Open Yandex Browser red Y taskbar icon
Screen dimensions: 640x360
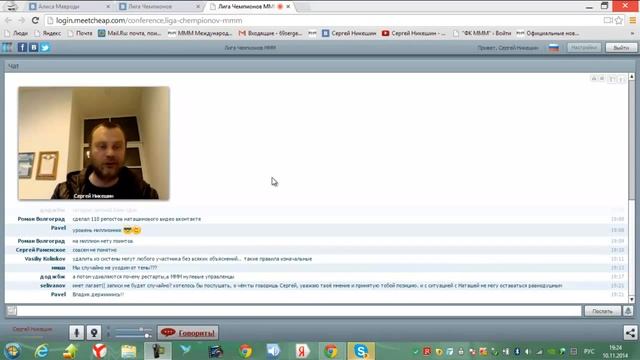tap(99, 351)
